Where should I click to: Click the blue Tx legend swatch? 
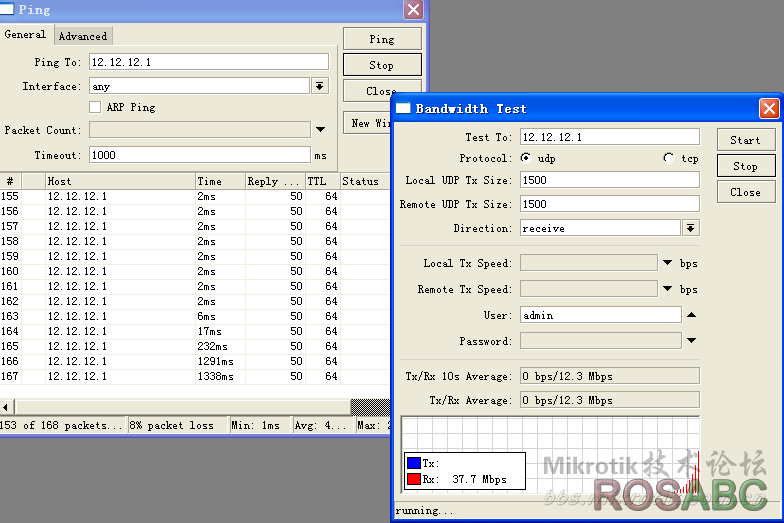(414, 463)
